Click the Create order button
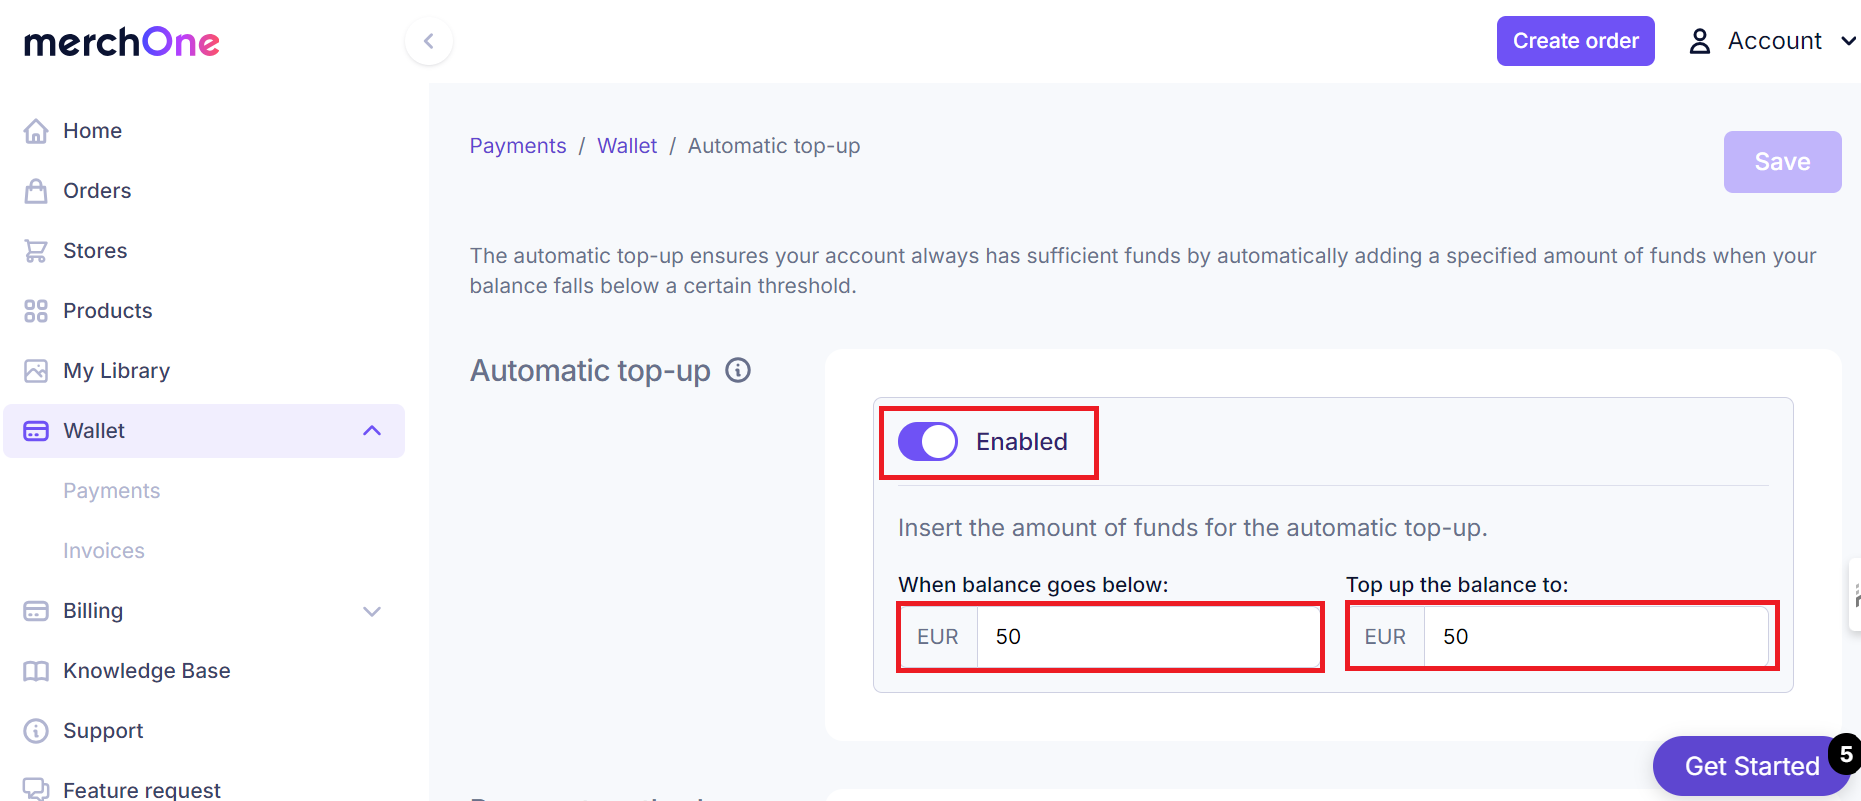Viewport: 1861px width, 801px height. tap(1575, 40)
